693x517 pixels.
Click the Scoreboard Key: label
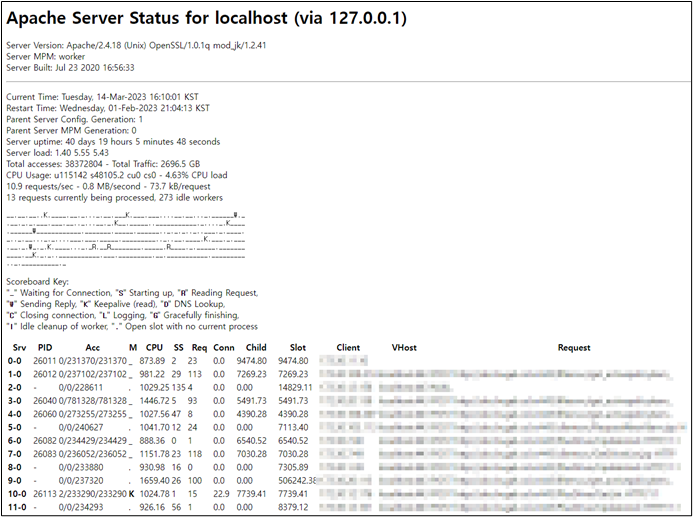click(x=38, y=281)
